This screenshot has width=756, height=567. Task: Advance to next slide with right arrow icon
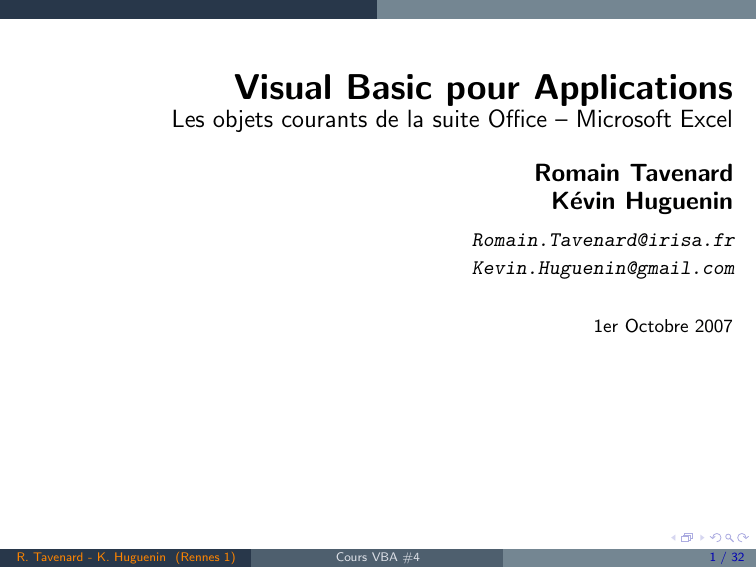[x=702, y=538]
